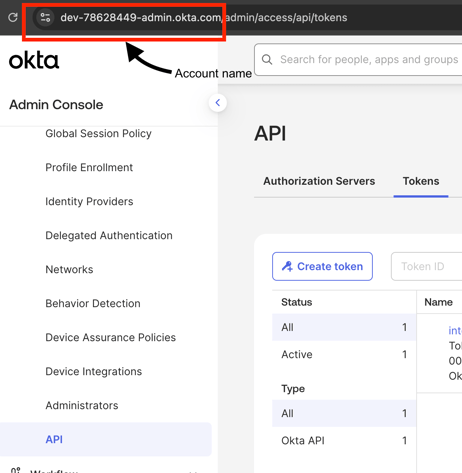Viewport: 462px width, 473px height.
Task: Switch to the Authorization Servers tab
Action: coord(319,181)
